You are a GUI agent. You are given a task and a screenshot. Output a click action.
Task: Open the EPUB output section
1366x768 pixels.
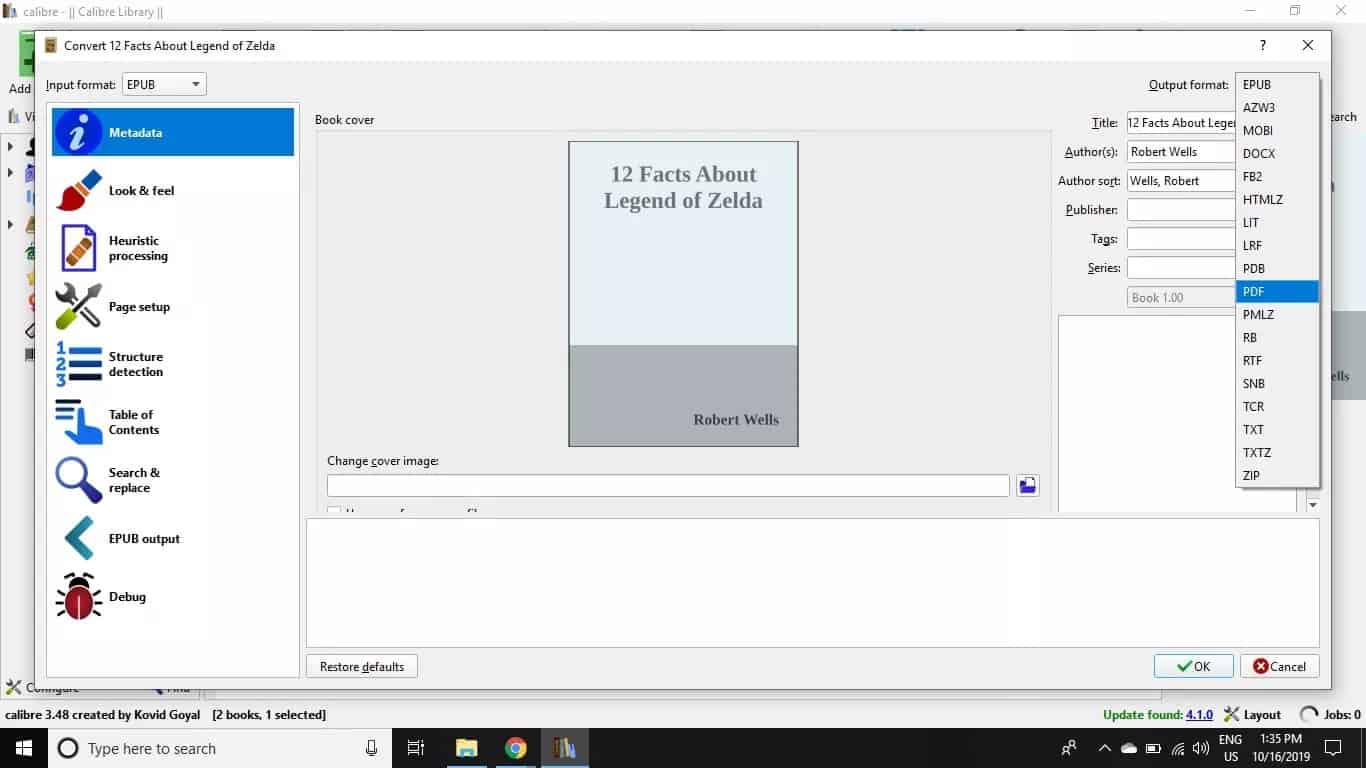[173, 538]
